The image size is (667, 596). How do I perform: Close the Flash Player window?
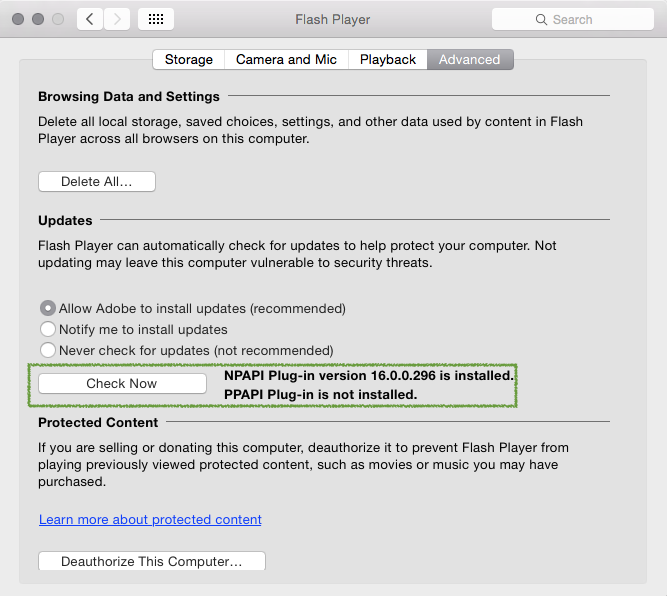(x=17, y=19)
